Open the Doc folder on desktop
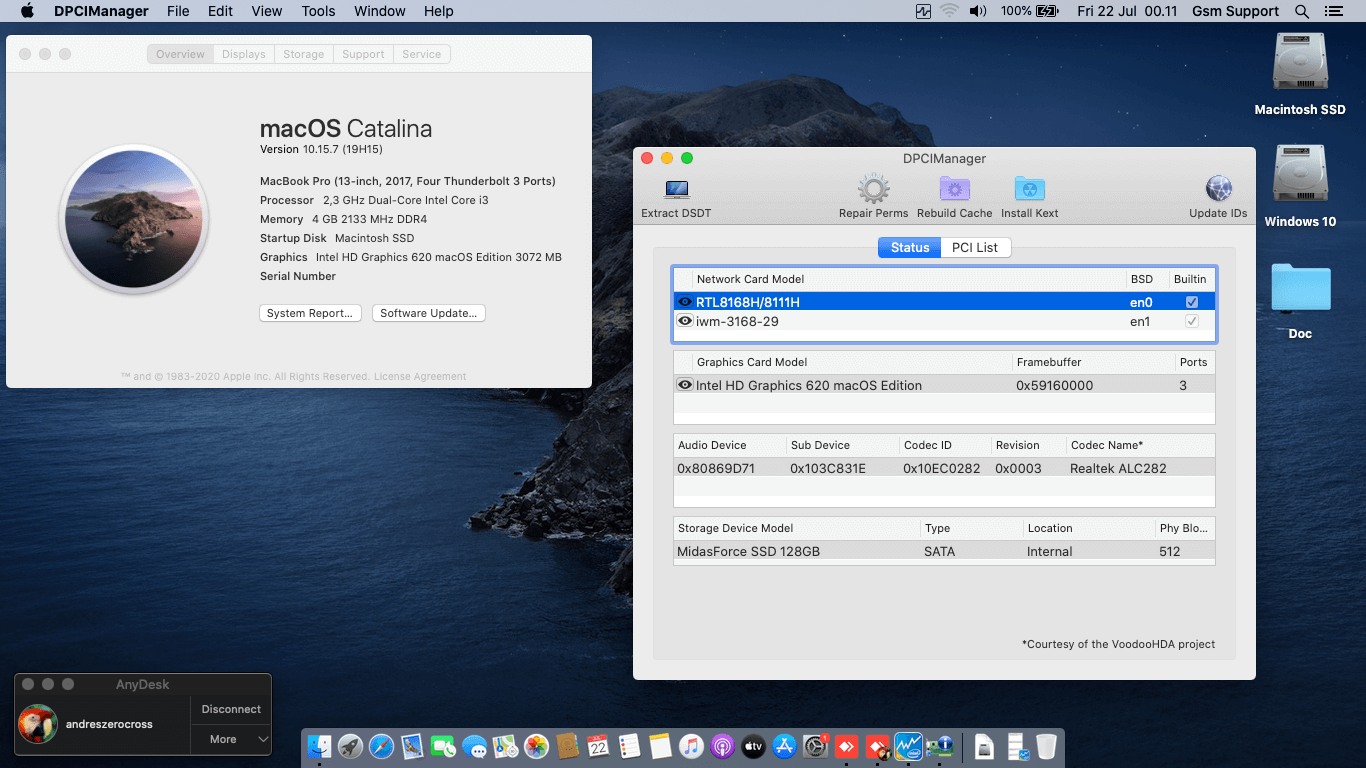Screen dimensions: 1366x768 pyautogui.click(x=1300, y=289)
